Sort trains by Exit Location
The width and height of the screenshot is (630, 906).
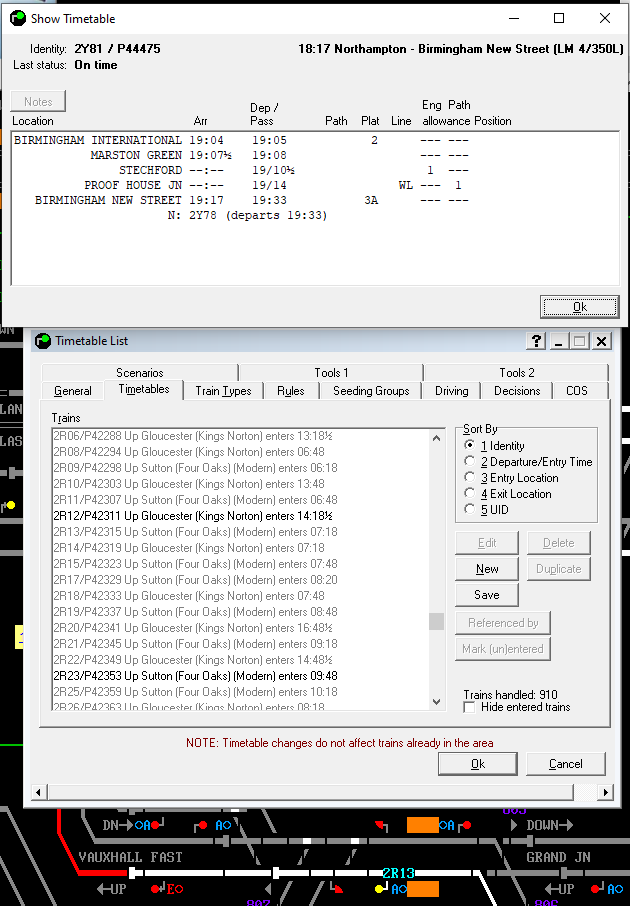469,493
